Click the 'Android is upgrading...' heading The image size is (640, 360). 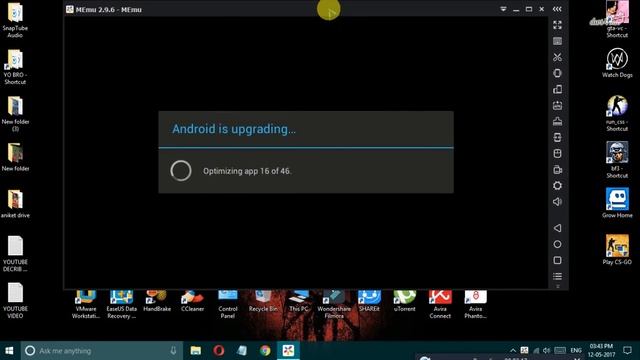pos(234,129)
